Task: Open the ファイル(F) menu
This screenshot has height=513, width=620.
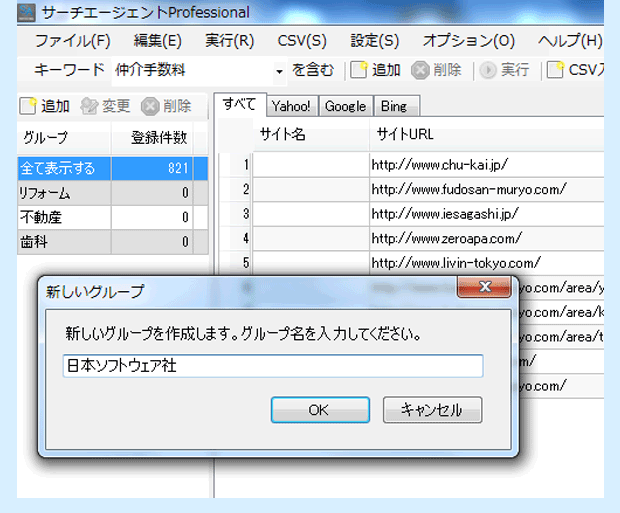Action: [72, 40]
